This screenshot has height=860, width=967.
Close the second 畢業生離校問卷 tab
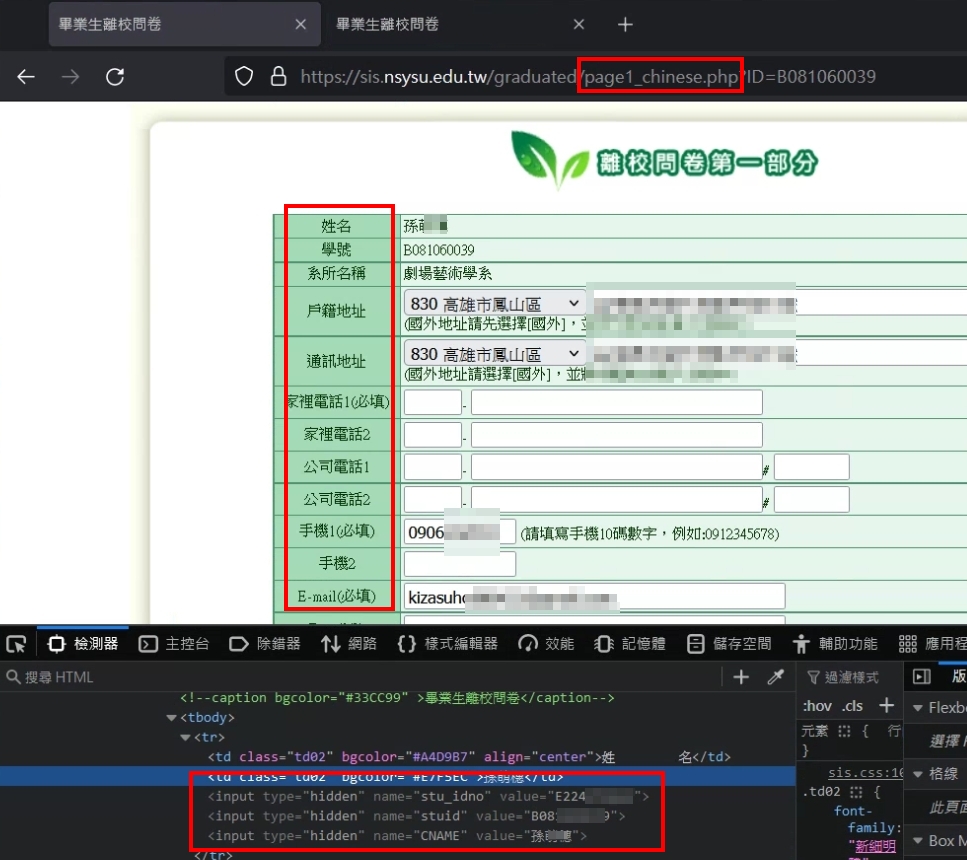click(578, 24)
